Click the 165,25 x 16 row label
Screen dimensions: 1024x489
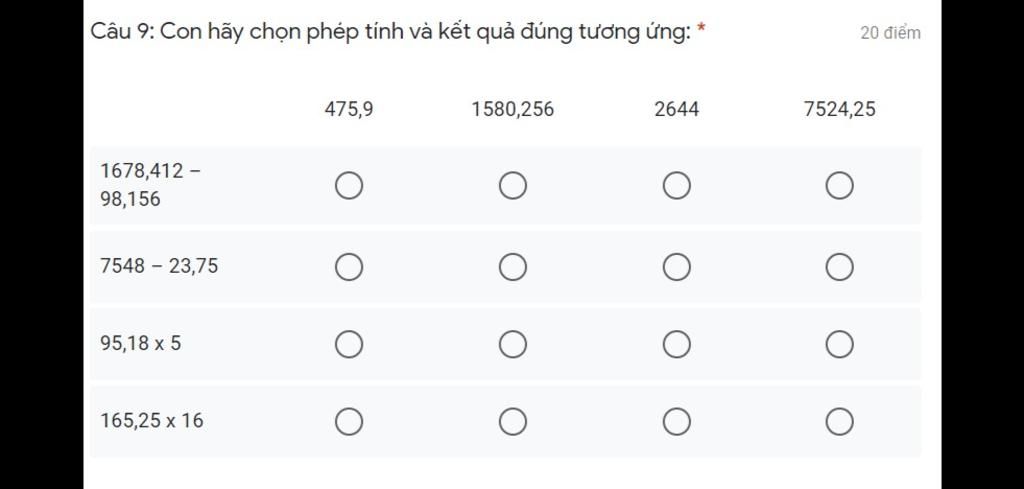pyautogui.click(x=152, y=421)
